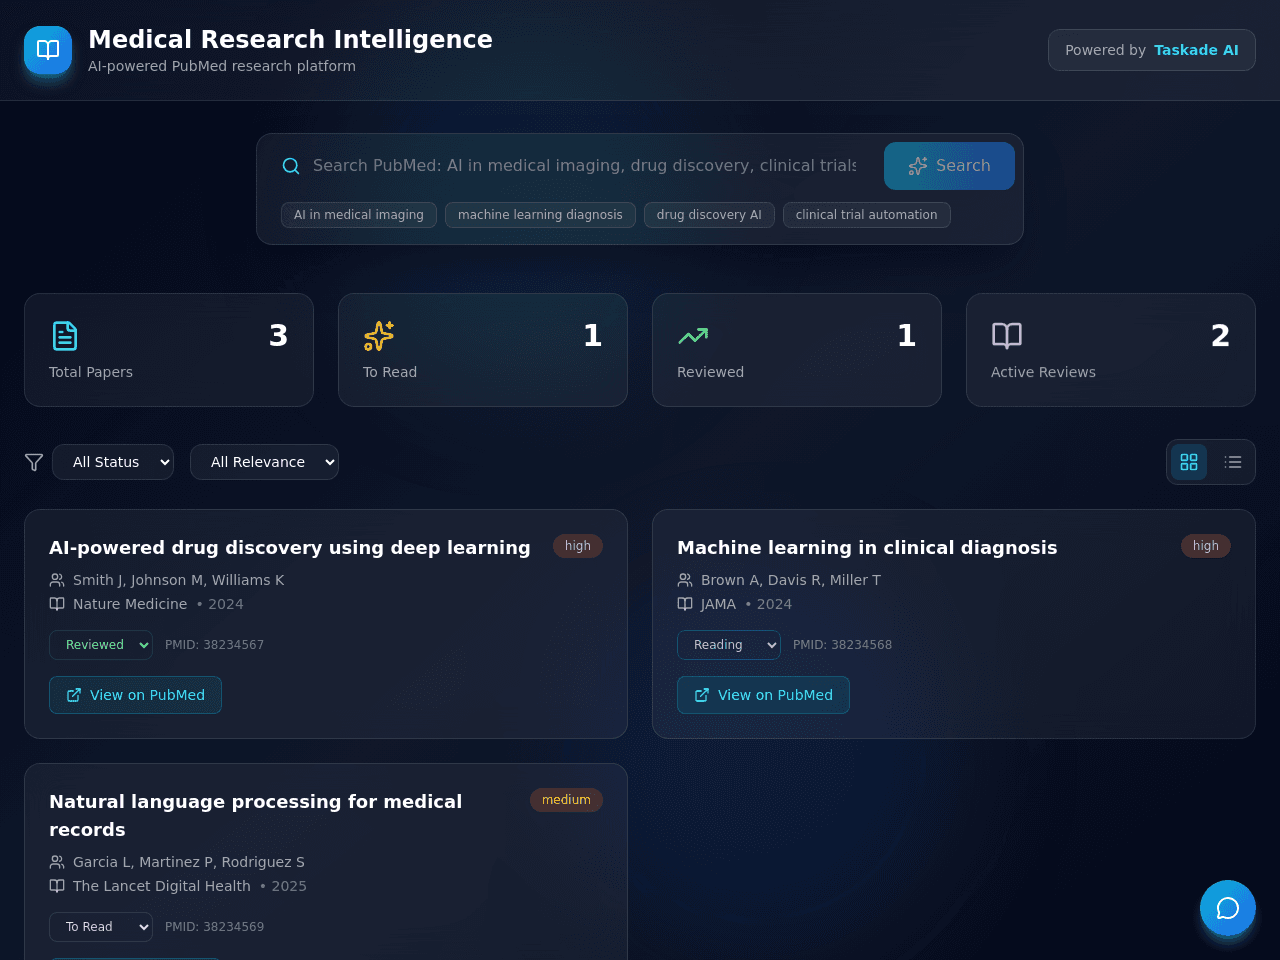1280x960 pixels.
Task: Click the Active Reviews open-book icon
Action: pyautogui.click(x=1007, y=336)
